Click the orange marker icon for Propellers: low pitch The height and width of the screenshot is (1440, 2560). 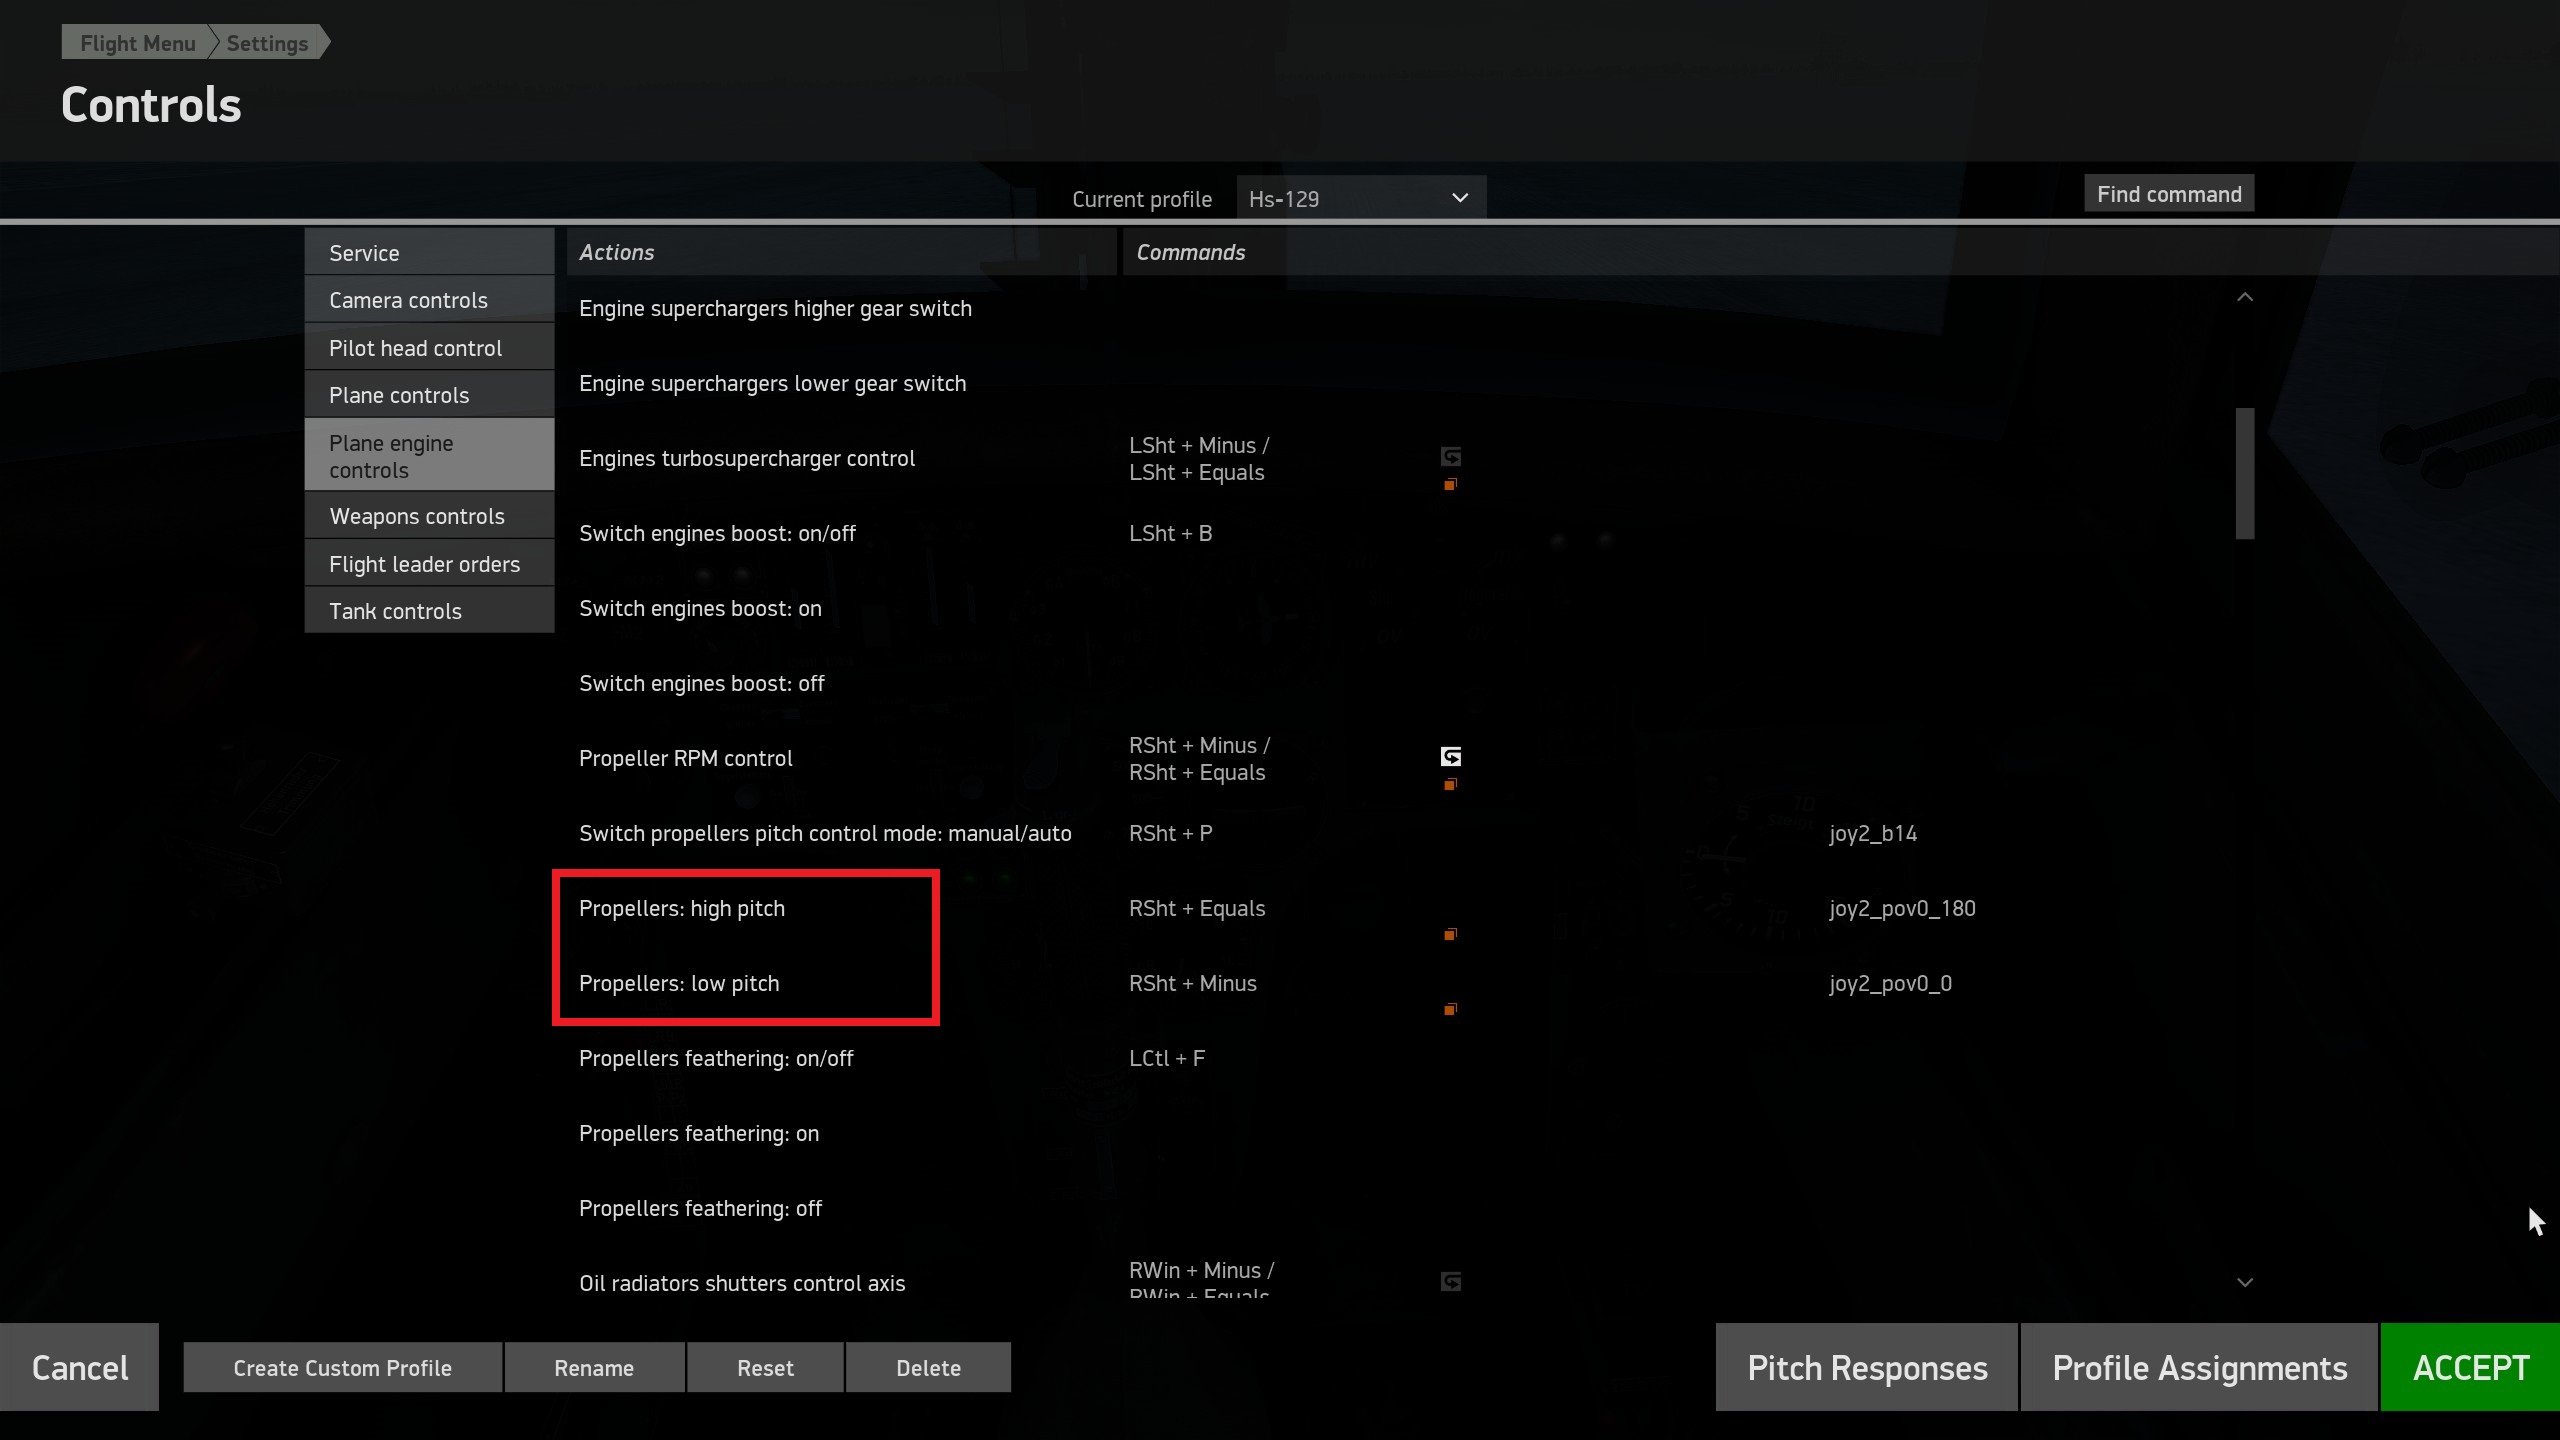pos(1450,1009)
